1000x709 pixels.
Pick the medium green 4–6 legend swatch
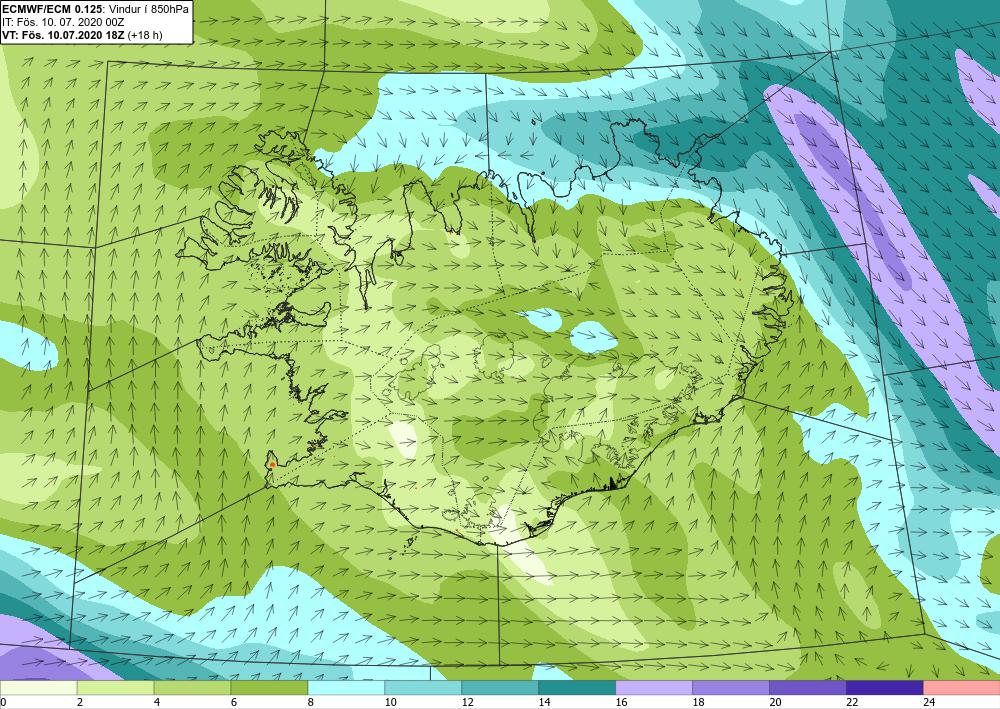192,688
